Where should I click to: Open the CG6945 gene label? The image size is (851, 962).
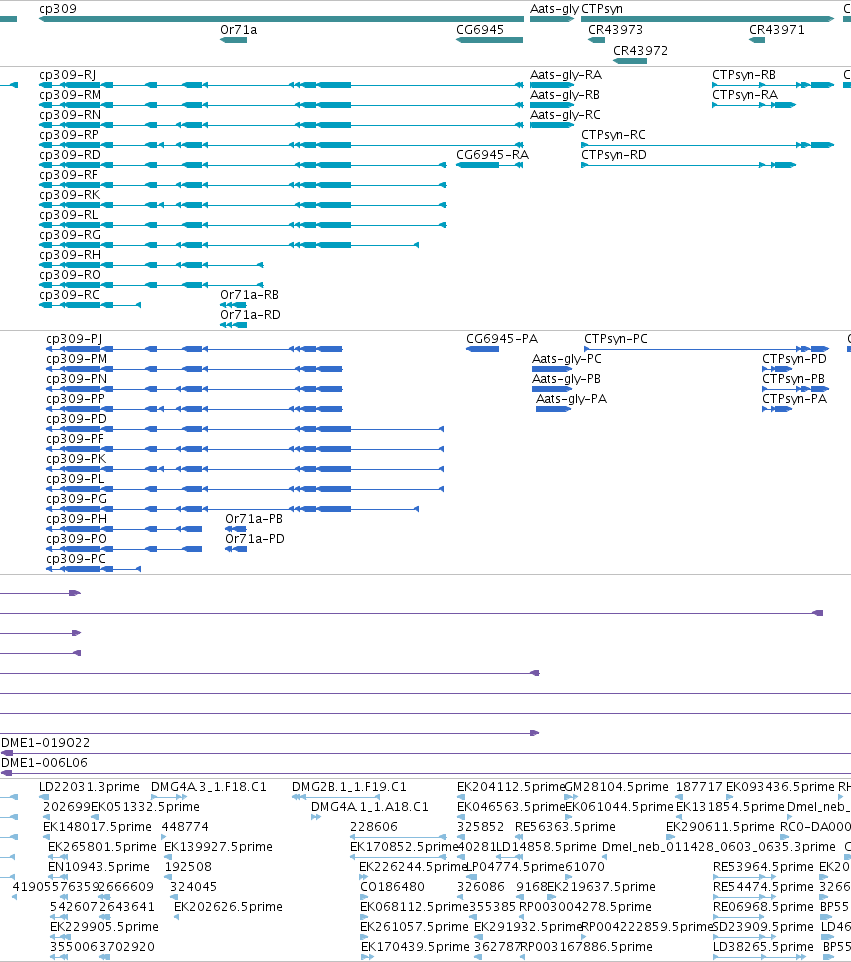click(480, 29)
